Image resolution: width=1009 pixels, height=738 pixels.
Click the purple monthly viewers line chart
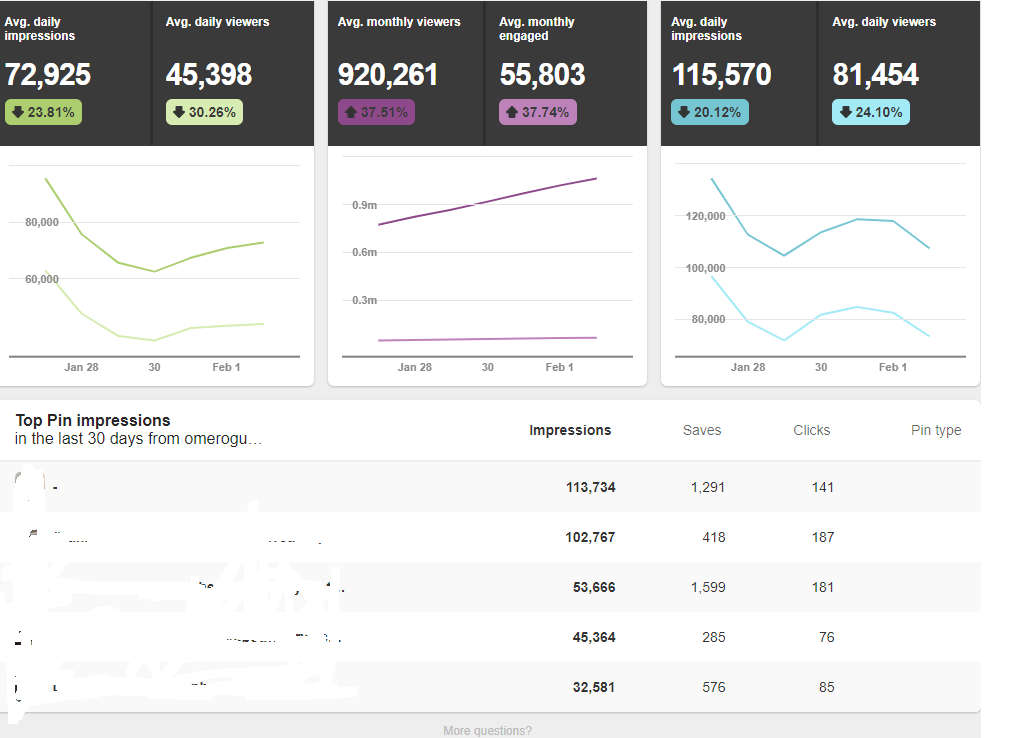coord(487,257)
